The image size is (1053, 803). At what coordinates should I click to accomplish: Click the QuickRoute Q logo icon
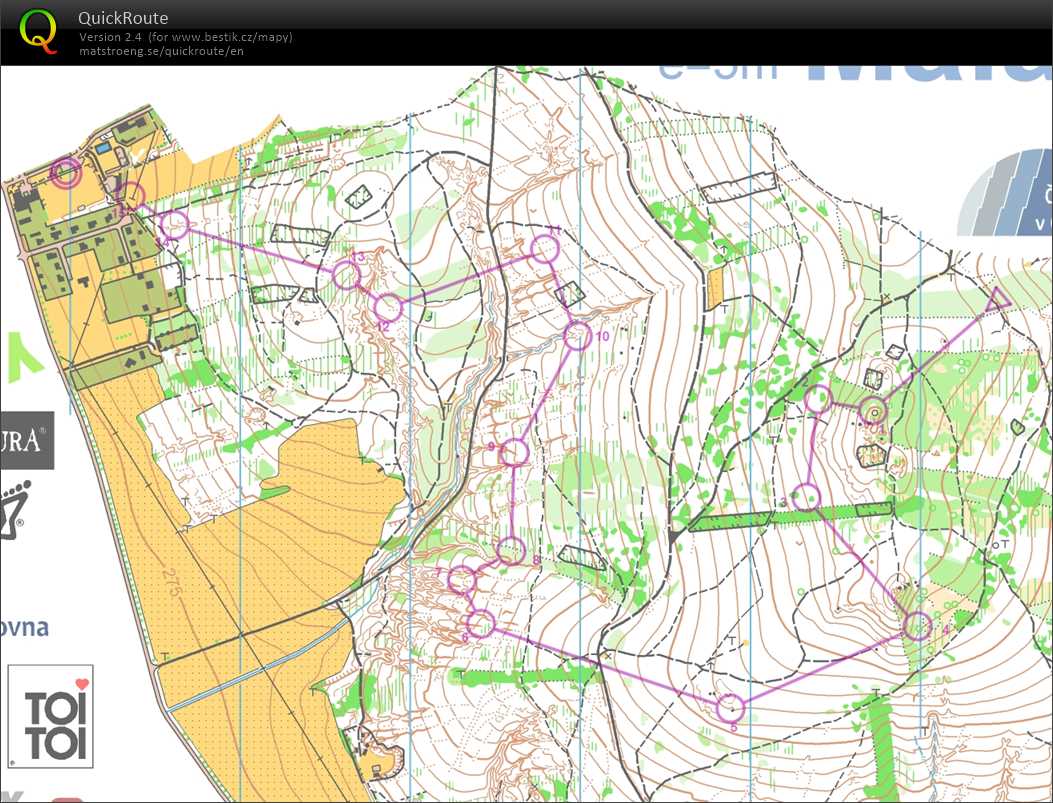(x=39, y=30)
